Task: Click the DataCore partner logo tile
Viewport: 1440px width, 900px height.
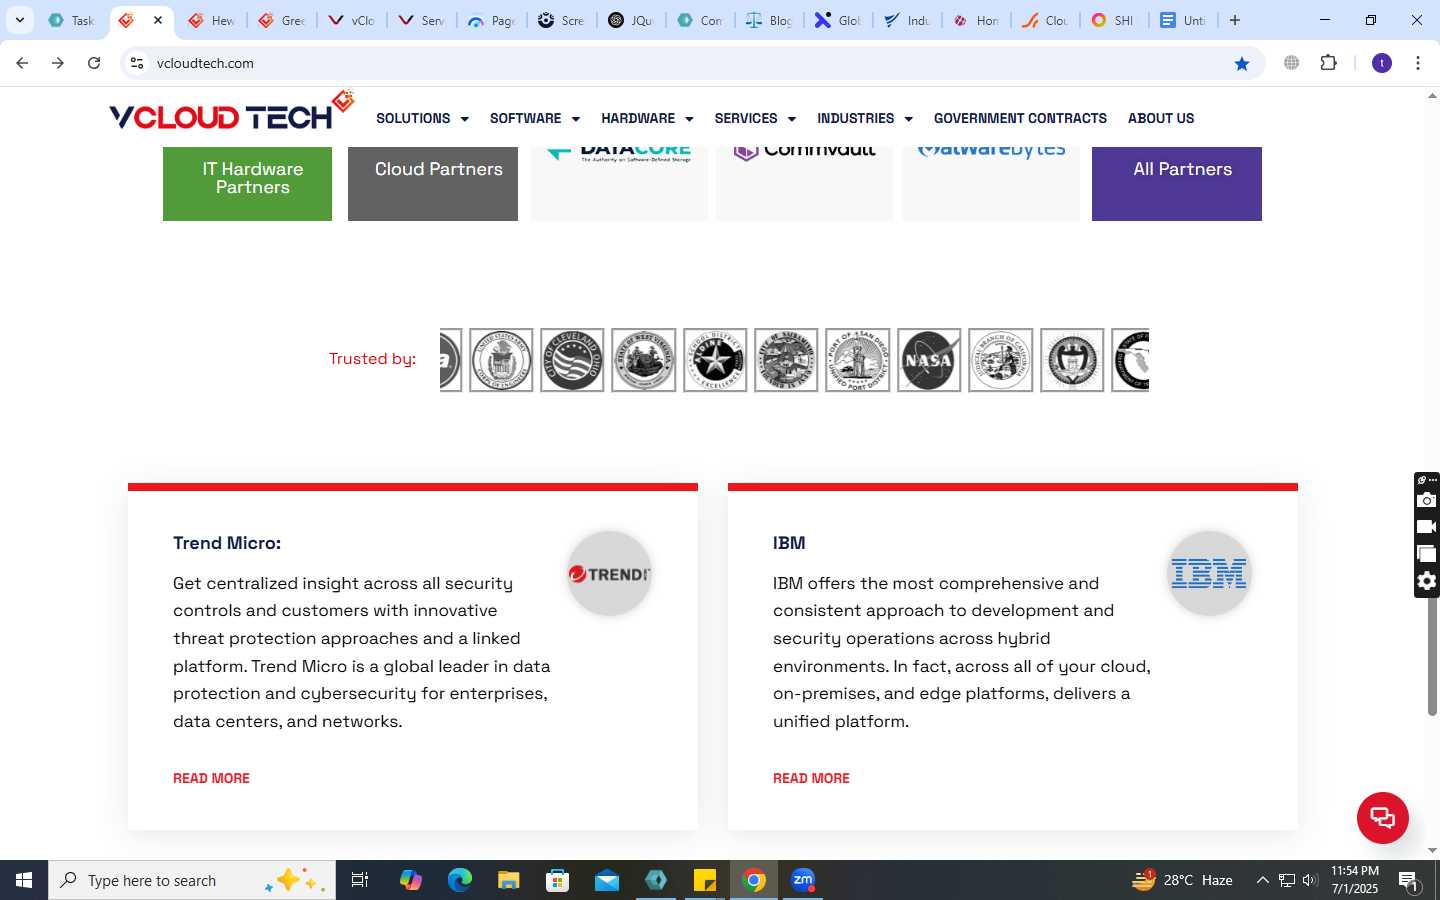Action: coord(619,184)
